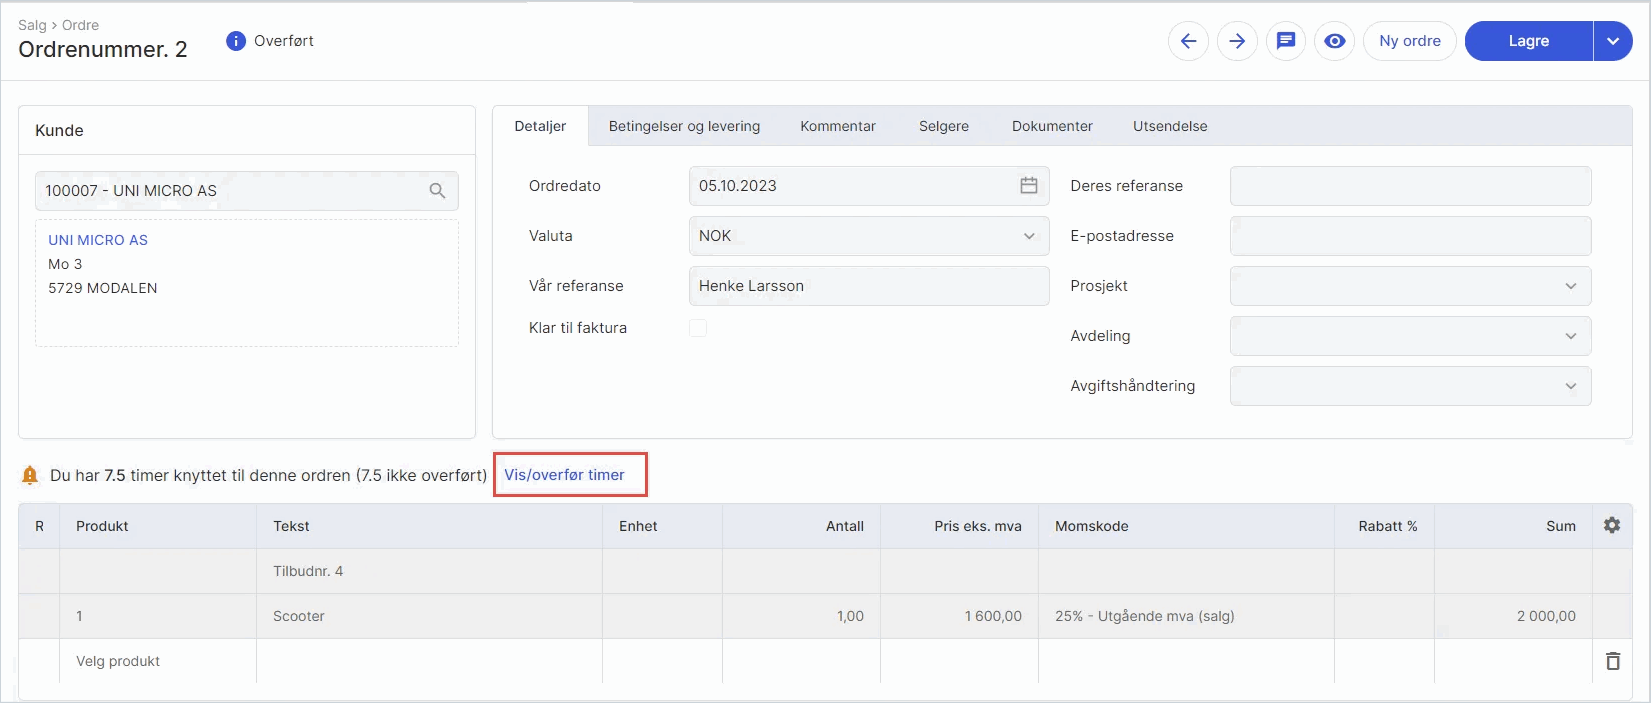Open table column settings gear
Image resolution: width=1651 pixels, height=703 pixels.
tap(1612, 525)
